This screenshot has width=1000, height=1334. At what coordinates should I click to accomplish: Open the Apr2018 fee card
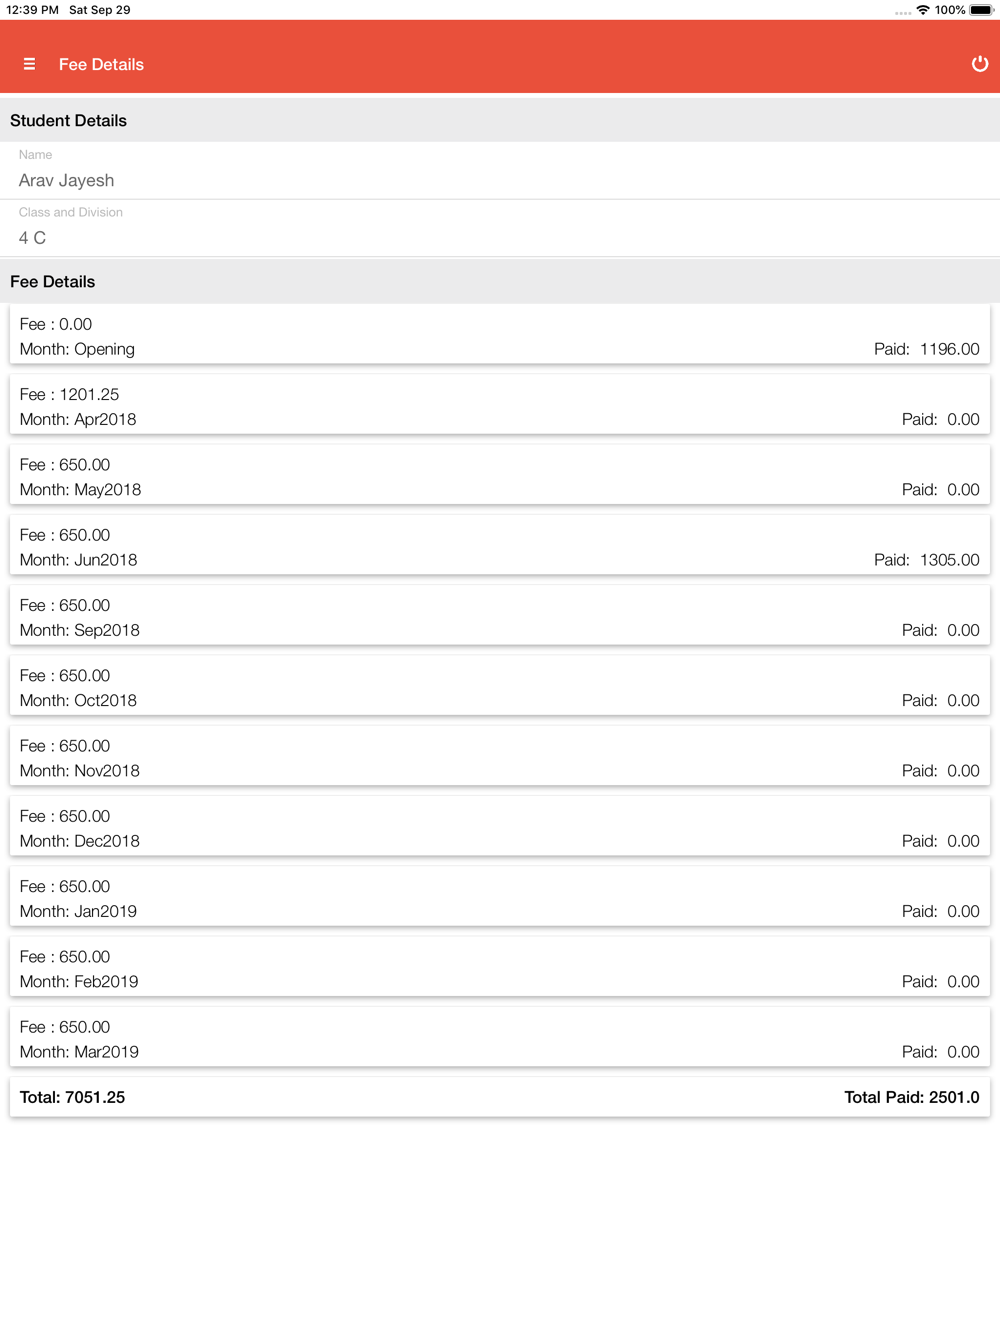[x=500, y=406]
